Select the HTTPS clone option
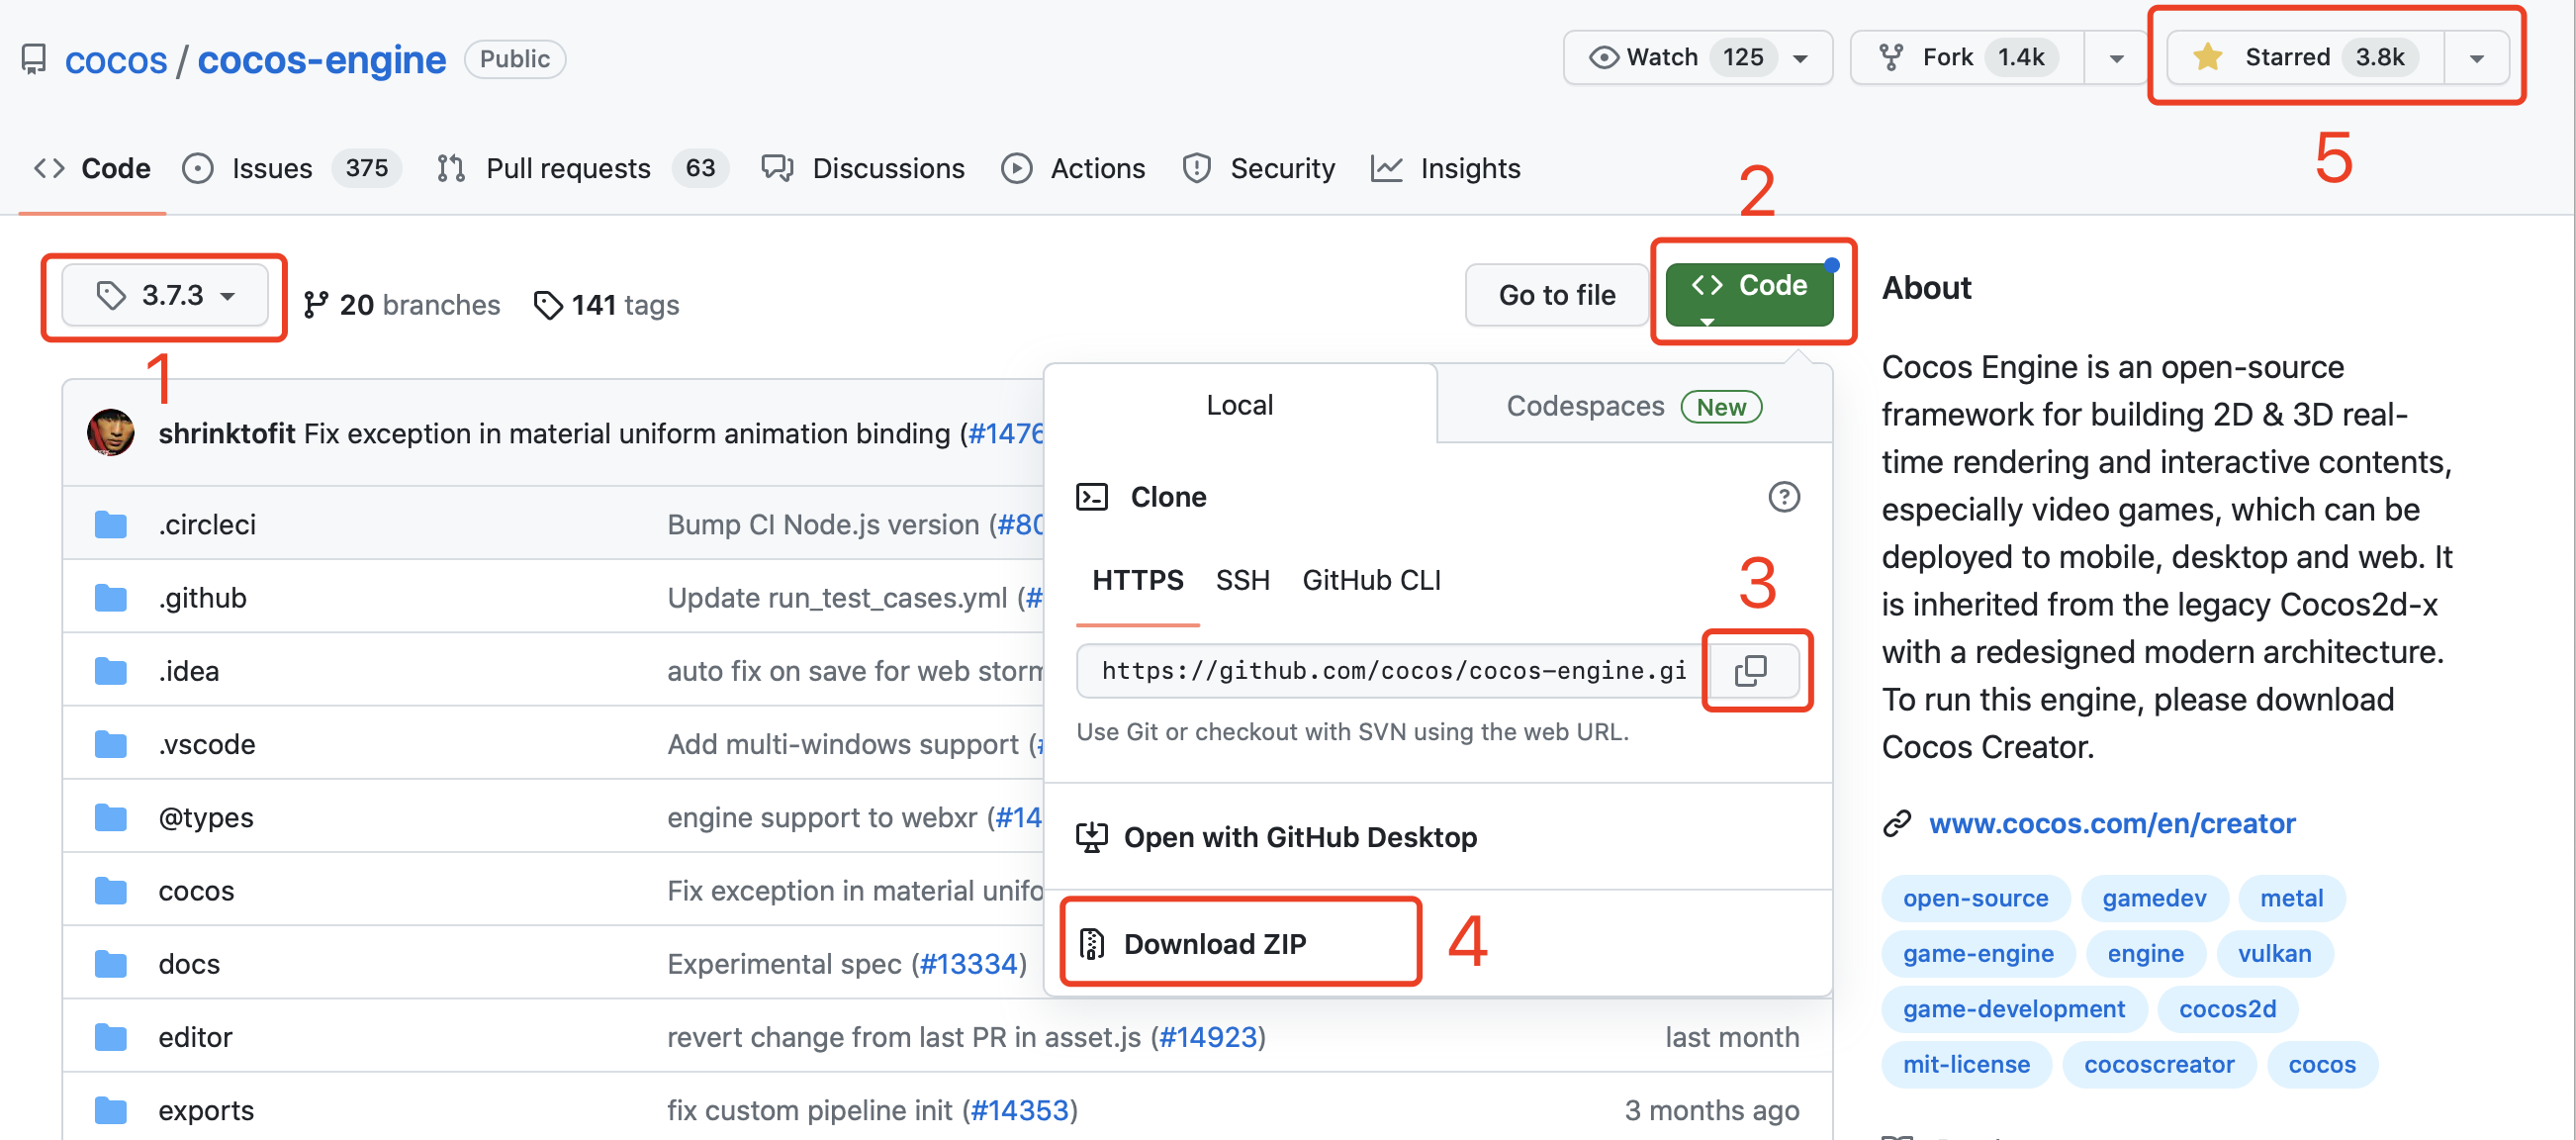 1137,580
